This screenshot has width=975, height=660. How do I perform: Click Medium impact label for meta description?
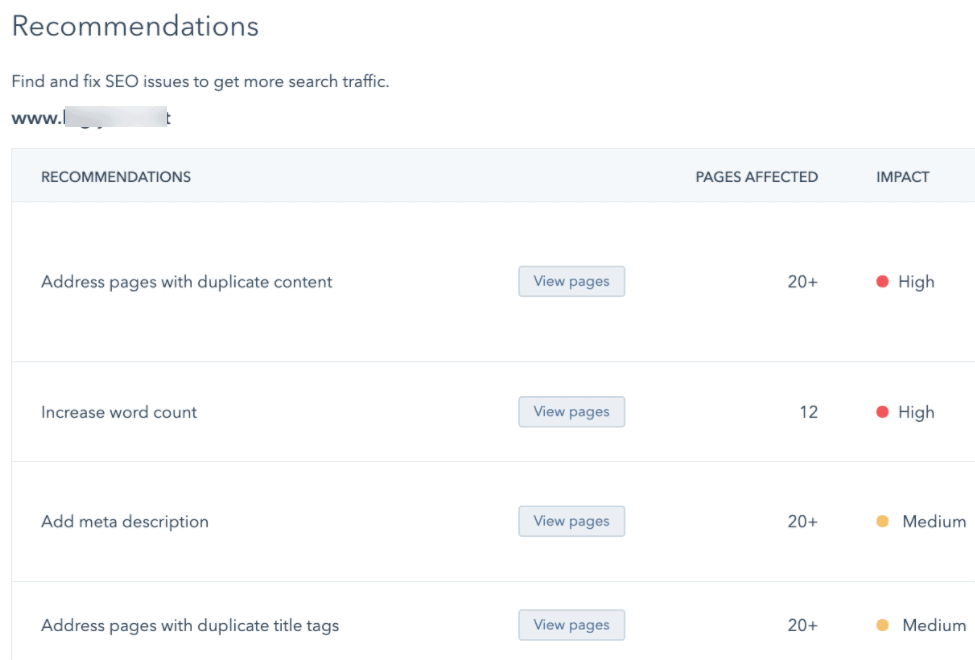(933, 522)
